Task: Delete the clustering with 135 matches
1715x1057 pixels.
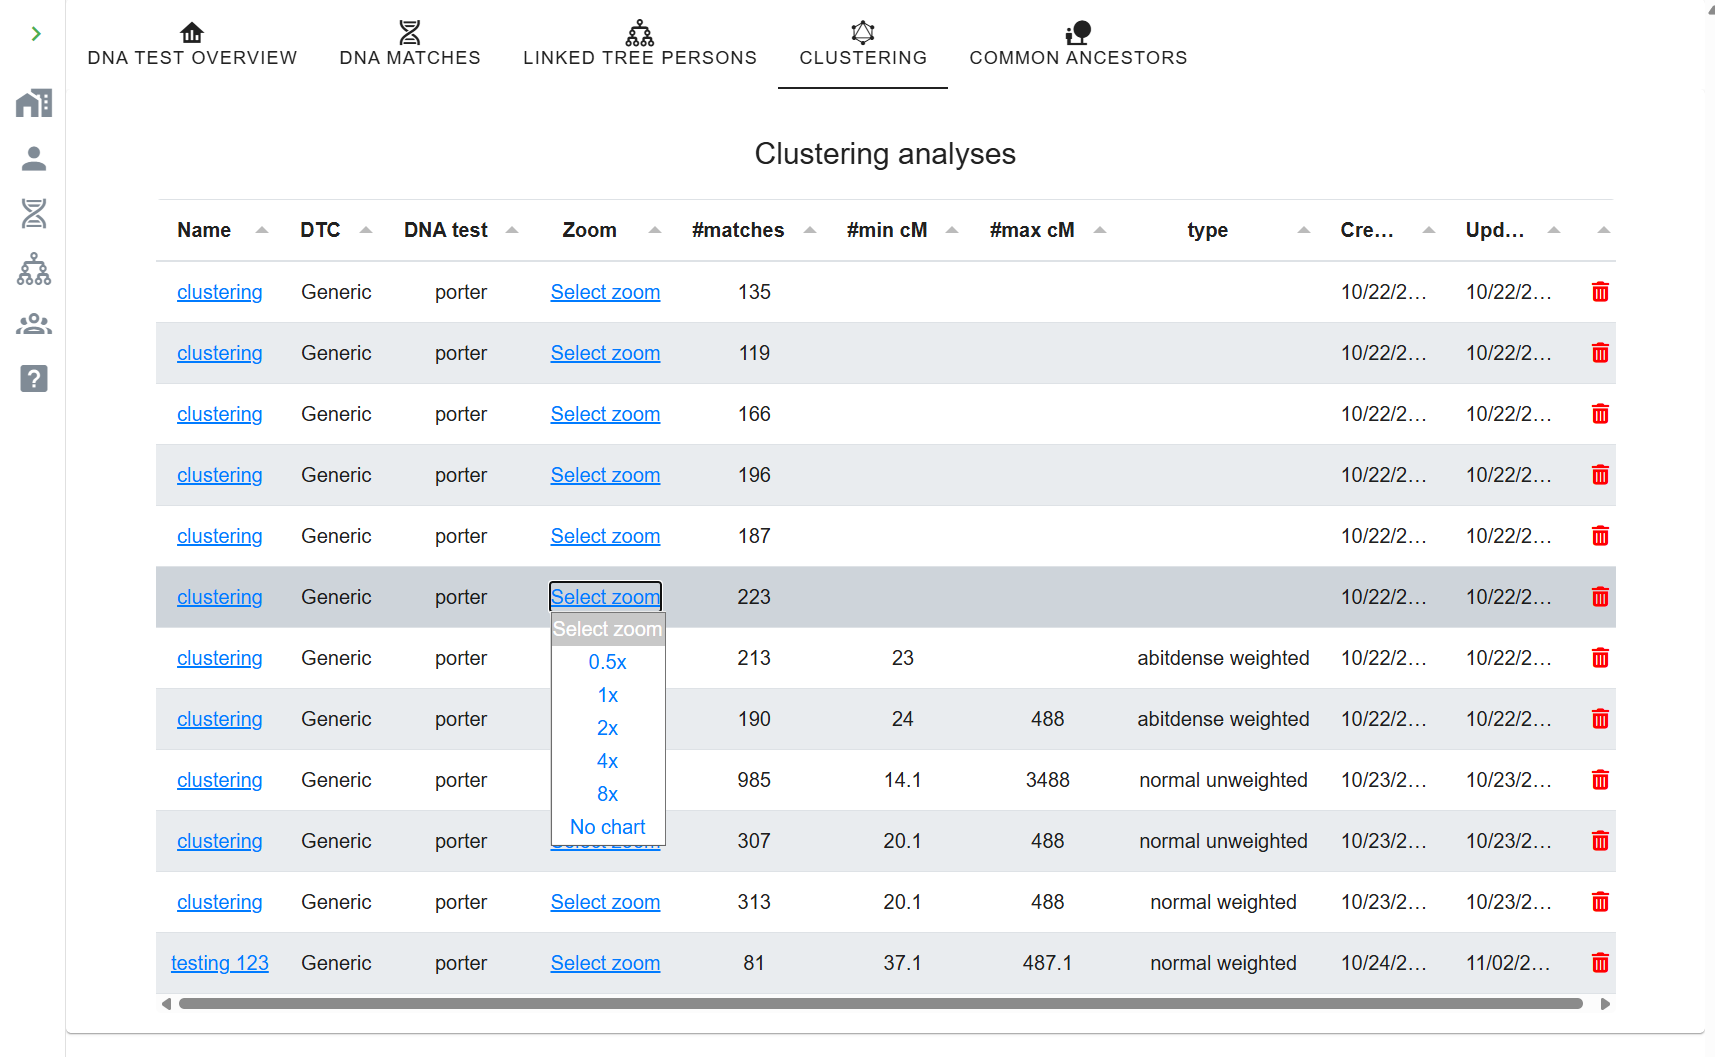Action: 1600,292
